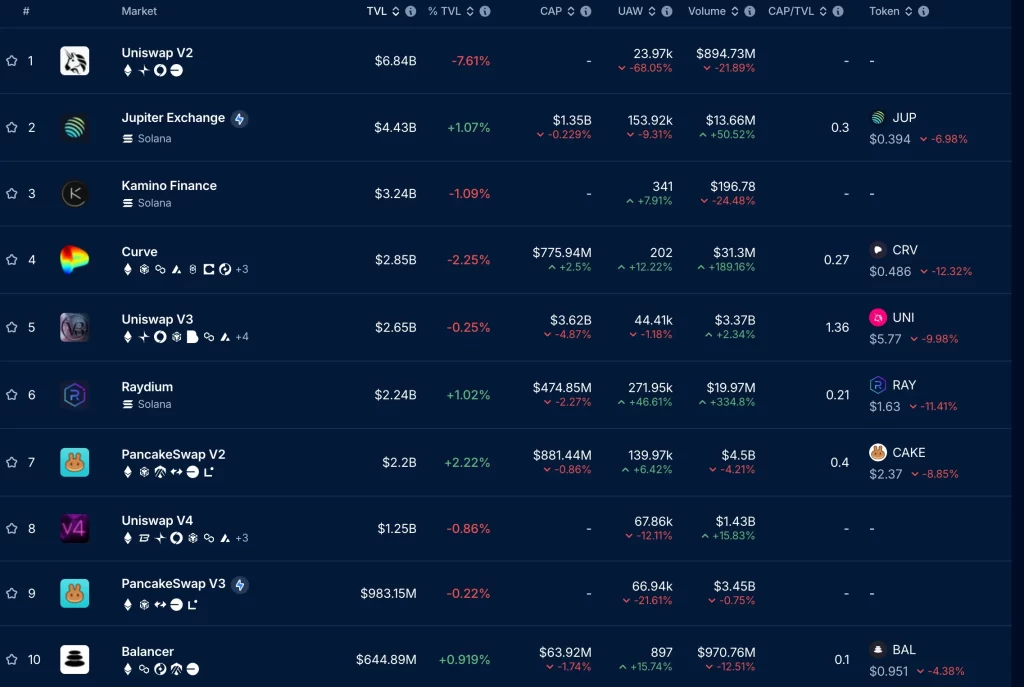Image resolution: width=1024 pixels, height=687 pixels.
Task: Click PancakeSwap V3 TVL $983.15M
Action: (x=389, y=594)
